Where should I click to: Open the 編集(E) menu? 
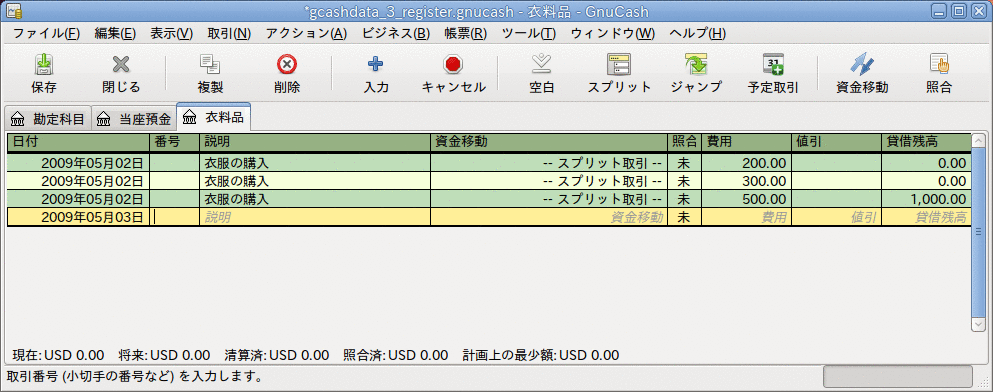coord(115,34)
